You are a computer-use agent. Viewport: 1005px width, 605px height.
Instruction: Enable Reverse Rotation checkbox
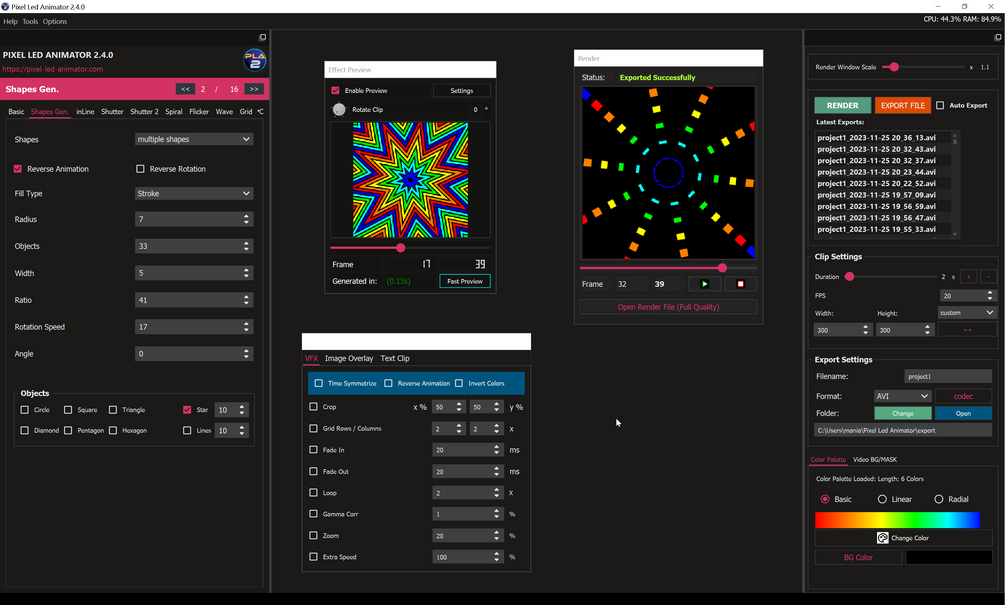point(140,169)
